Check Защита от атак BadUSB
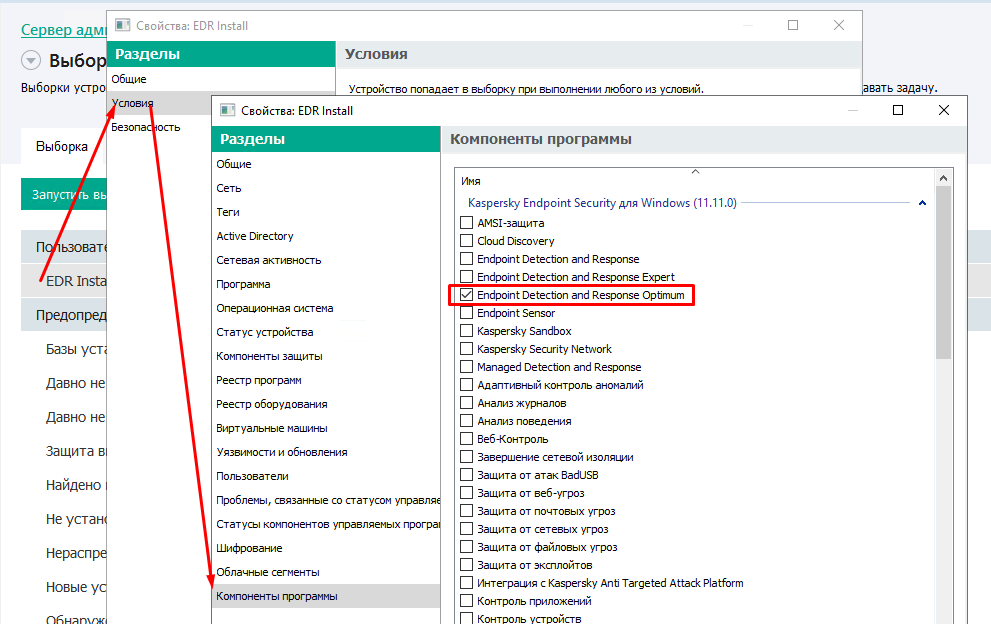Viewport: 991px width, 624px height. point(466,475)
